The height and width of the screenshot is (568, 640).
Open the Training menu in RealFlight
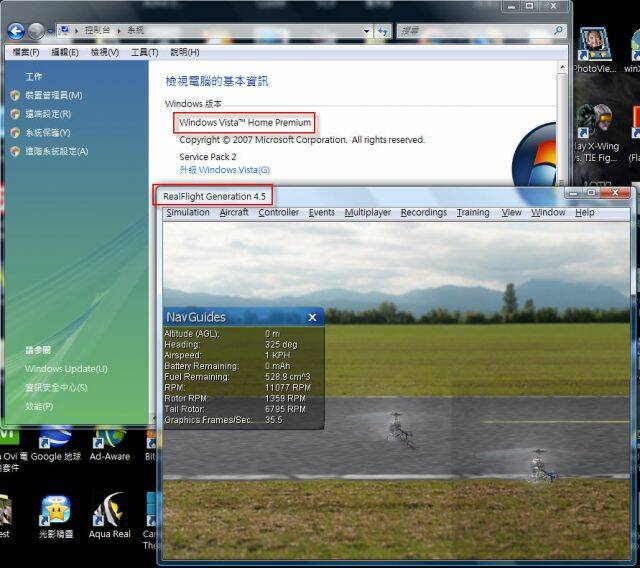(473, 213)
